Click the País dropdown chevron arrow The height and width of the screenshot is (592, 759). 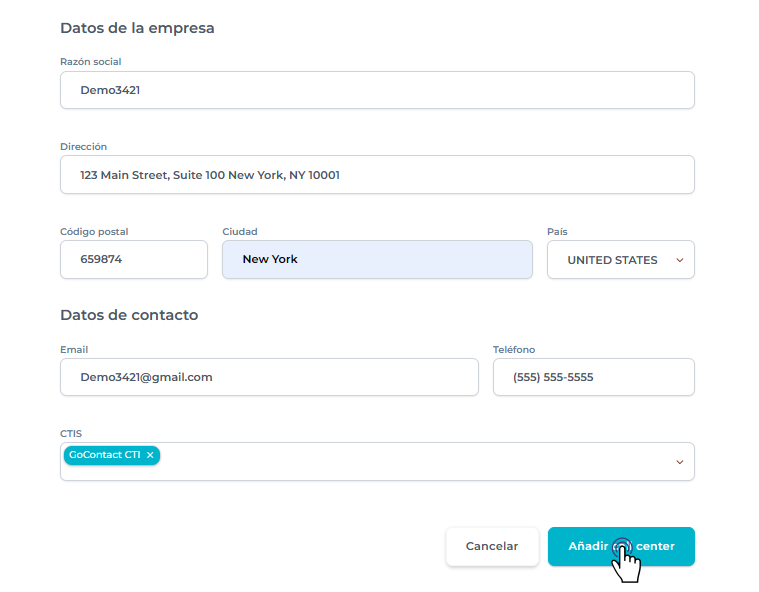click(680, 260)
